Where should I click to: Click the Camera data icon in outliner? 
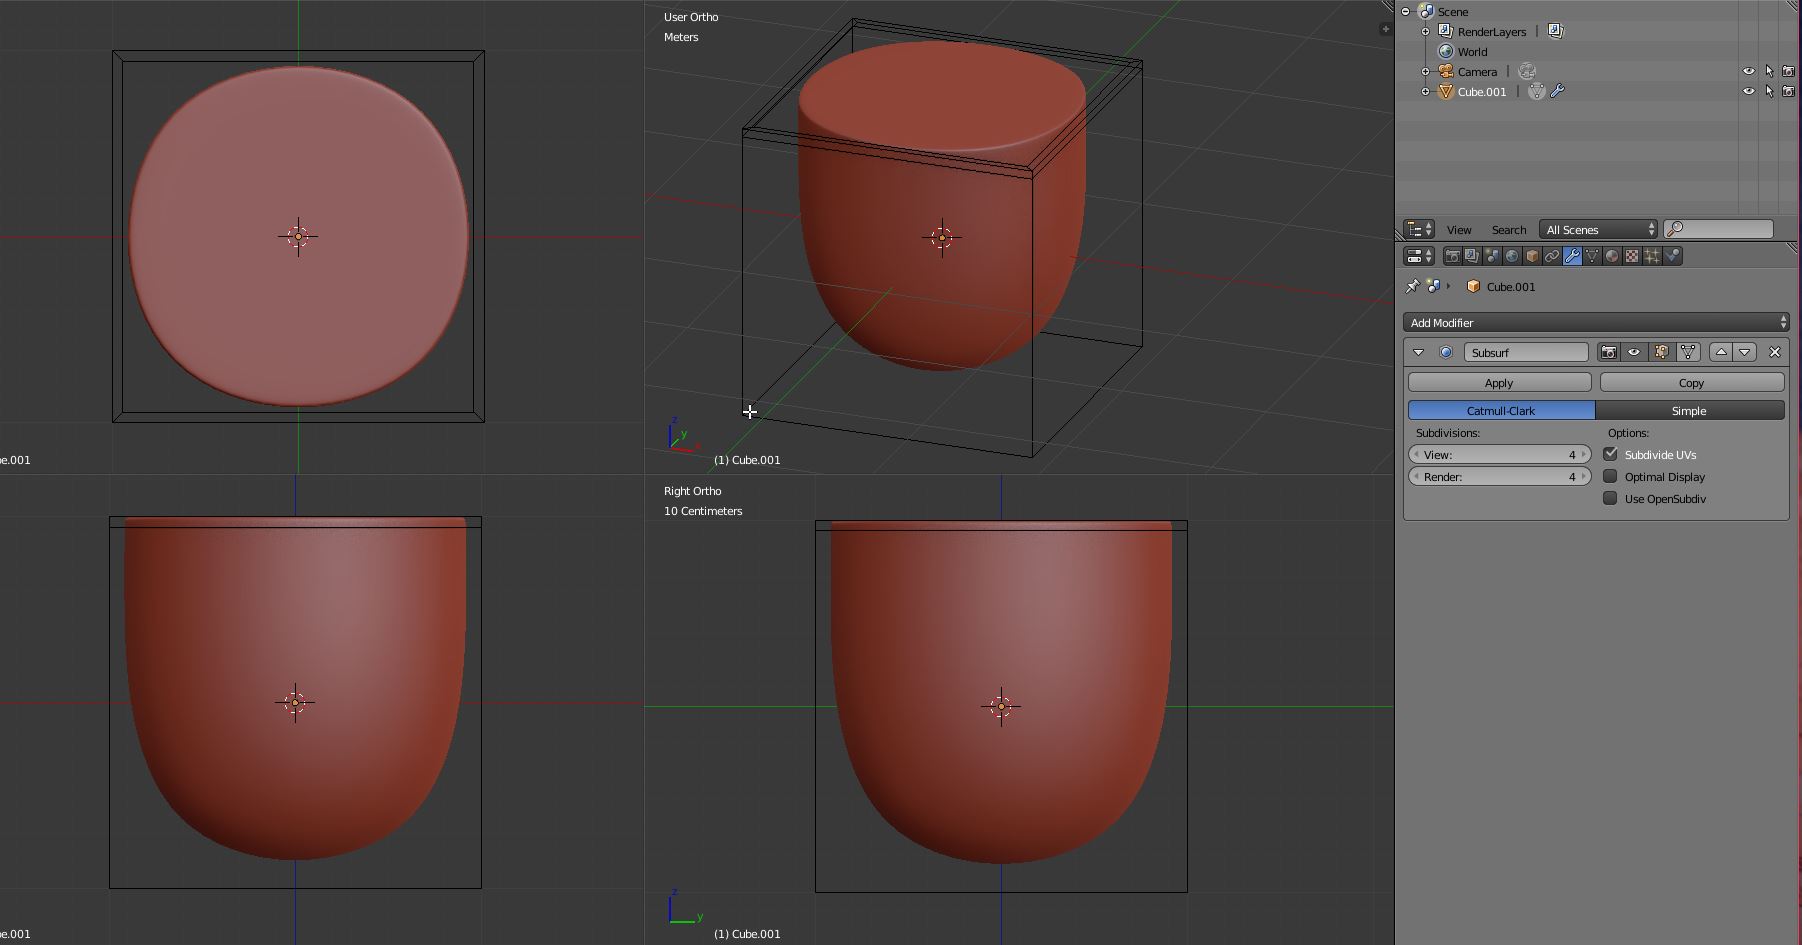pos(1527,72)
